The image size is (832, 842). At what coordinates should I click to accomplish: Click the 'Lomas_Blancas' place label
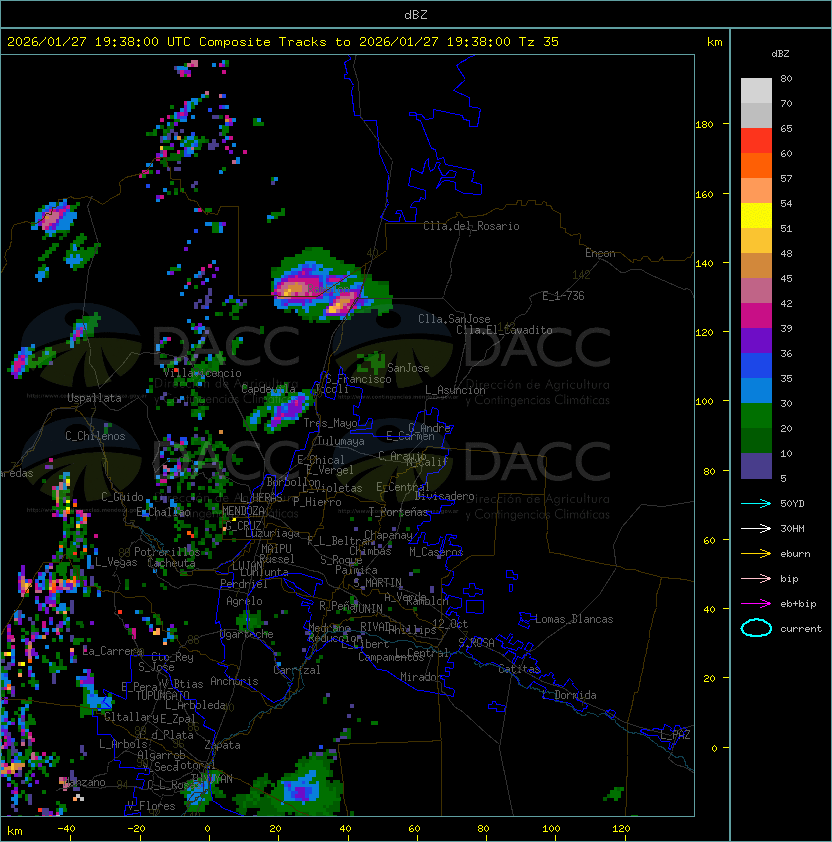574,619
